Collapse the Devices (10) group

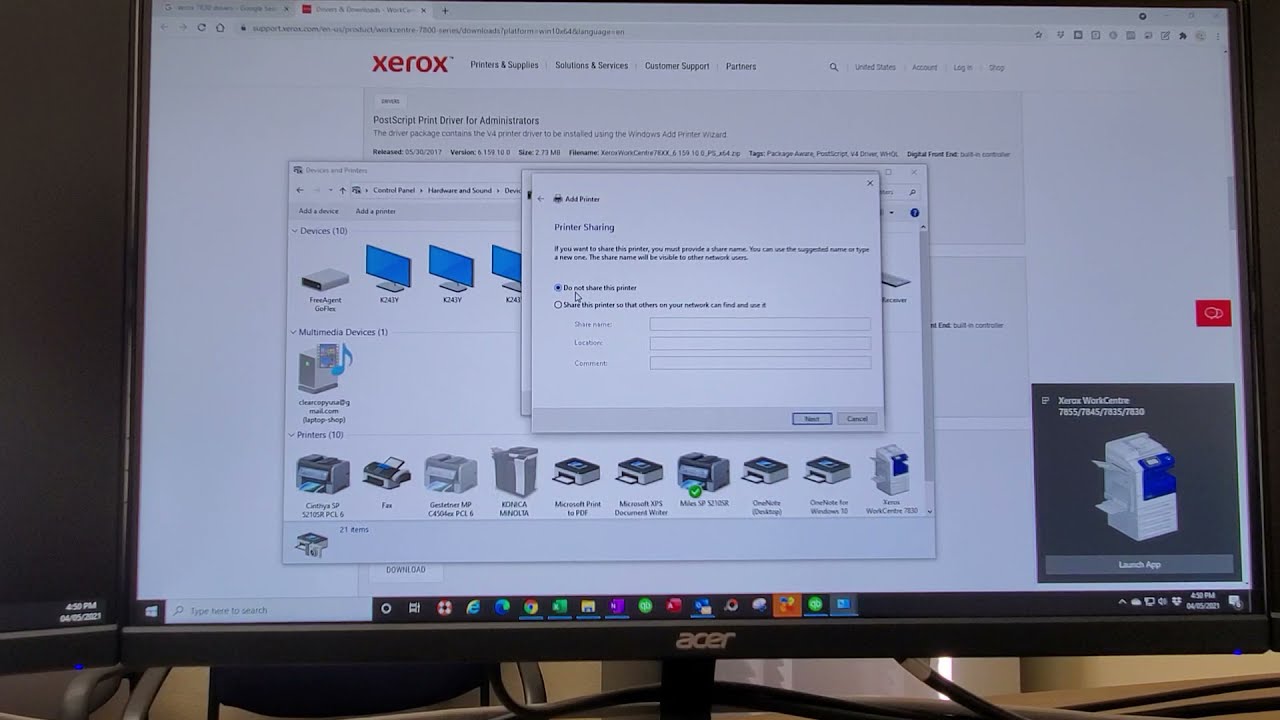point(295,231)
